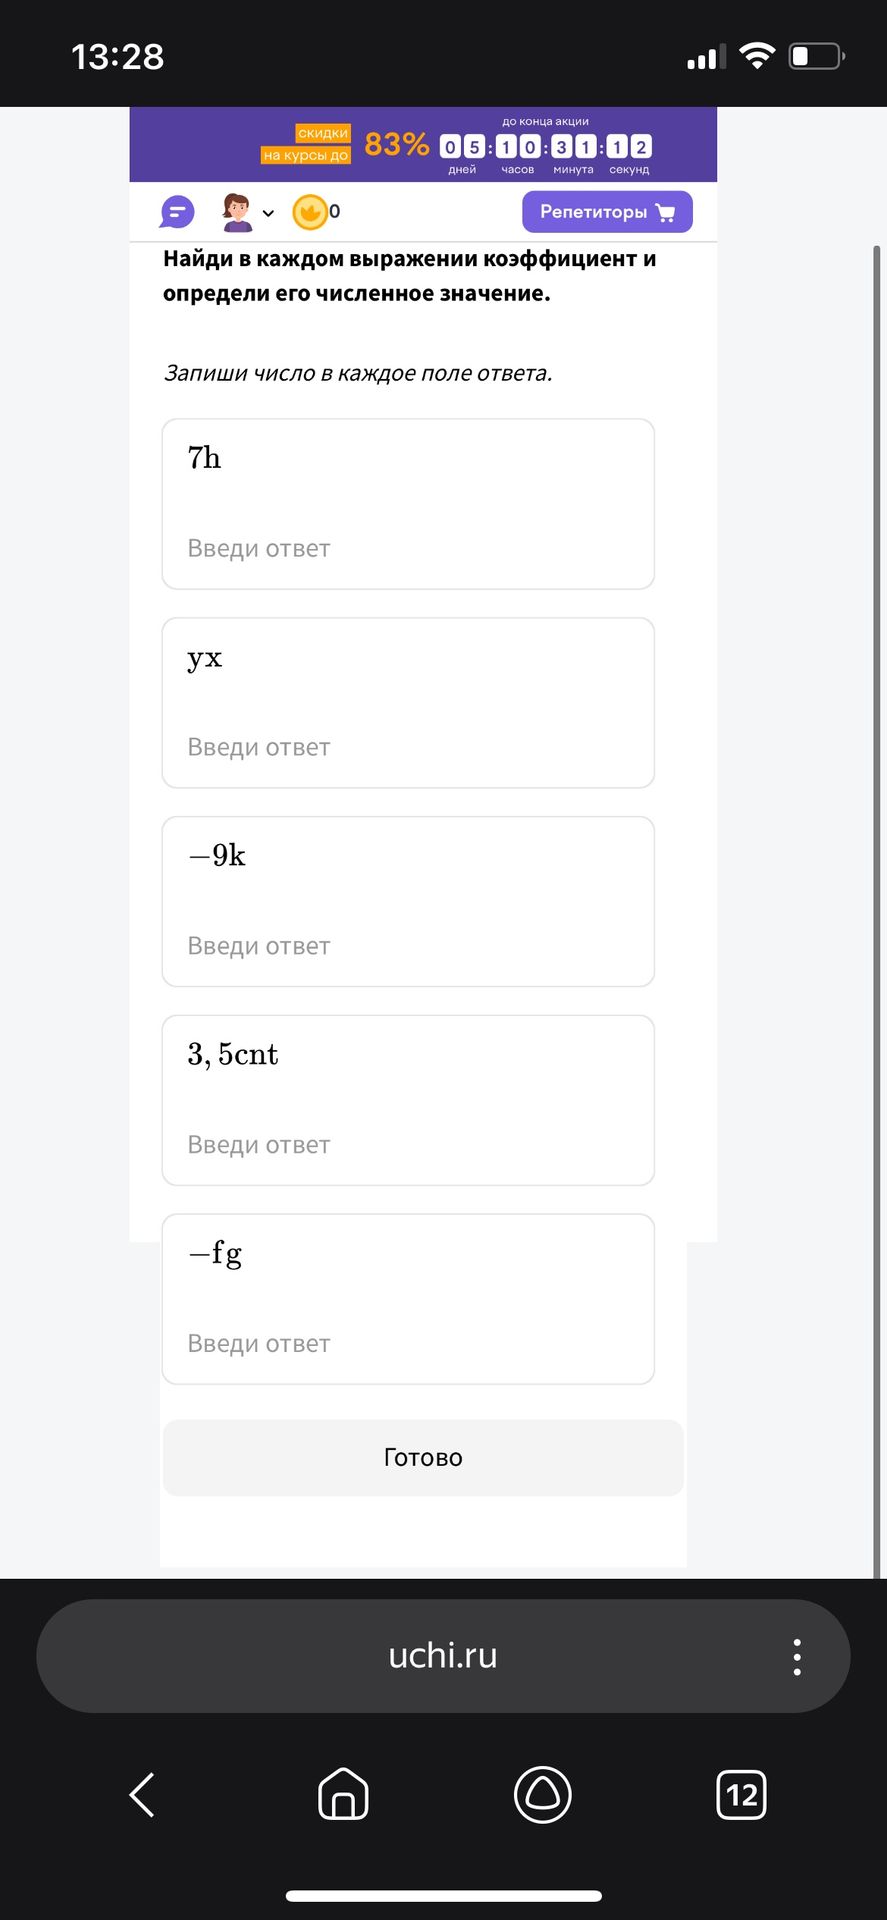Viewport: 887px width, 1920px height.
Task: Open the purple chat bubble icon
Action: (177, 212)
